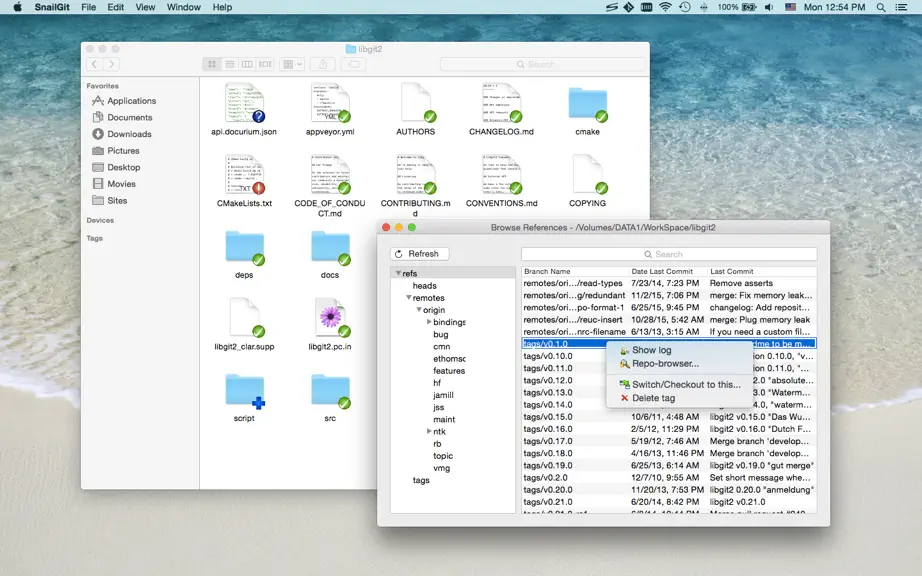Open the src folder icon

point(330,390)
